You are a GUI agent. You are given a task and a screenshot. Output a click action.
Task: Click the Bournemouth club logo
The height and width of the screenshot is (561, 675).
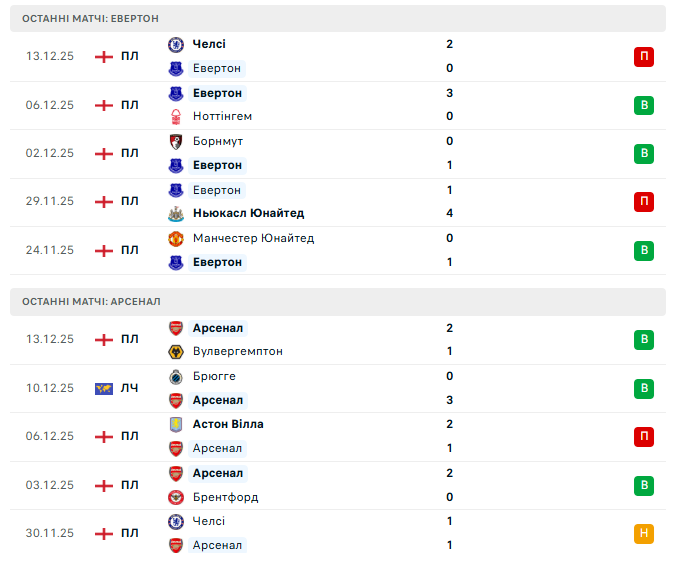point(176,141)
